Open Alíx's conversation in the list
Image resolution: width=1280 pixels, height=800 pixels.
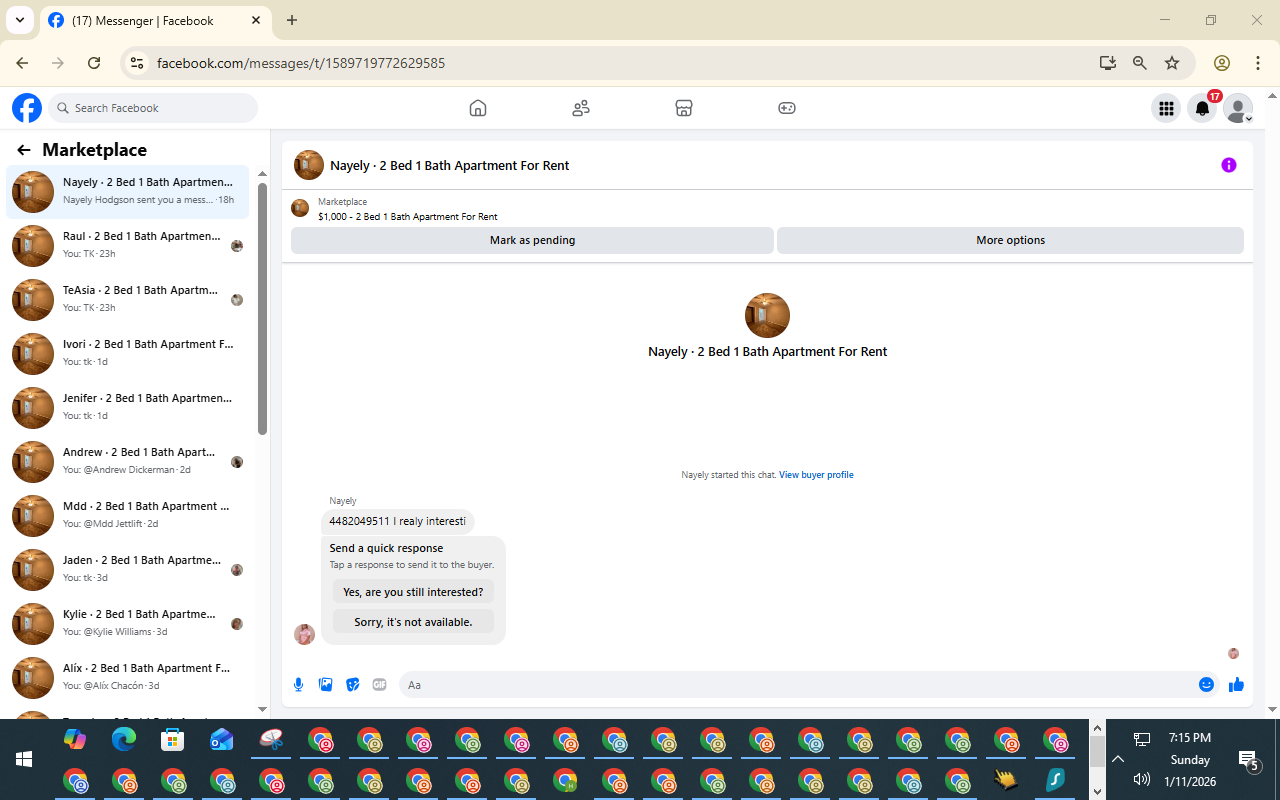pyautogui.click(x=128, y=678)
